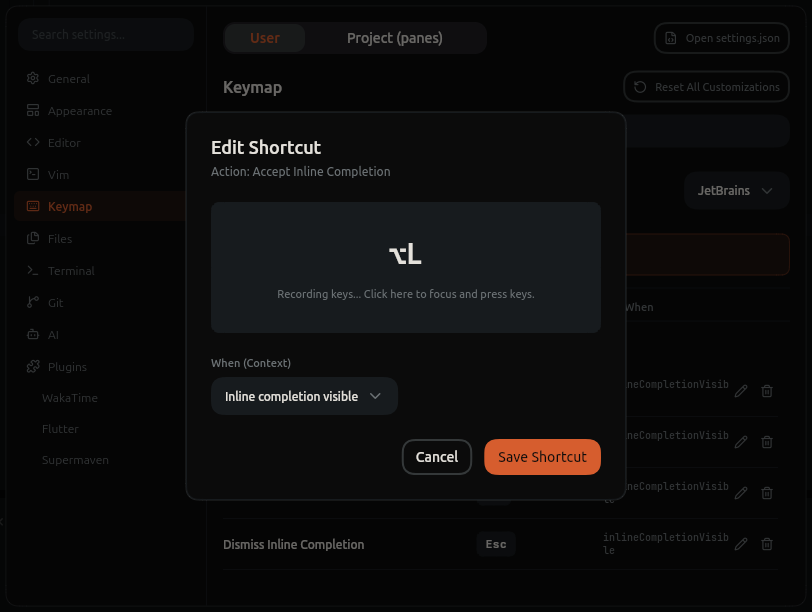Viewport: 812px width, 612px height.
Task: Click the Terminal prompt icon
Action: (x=33, y=271)
